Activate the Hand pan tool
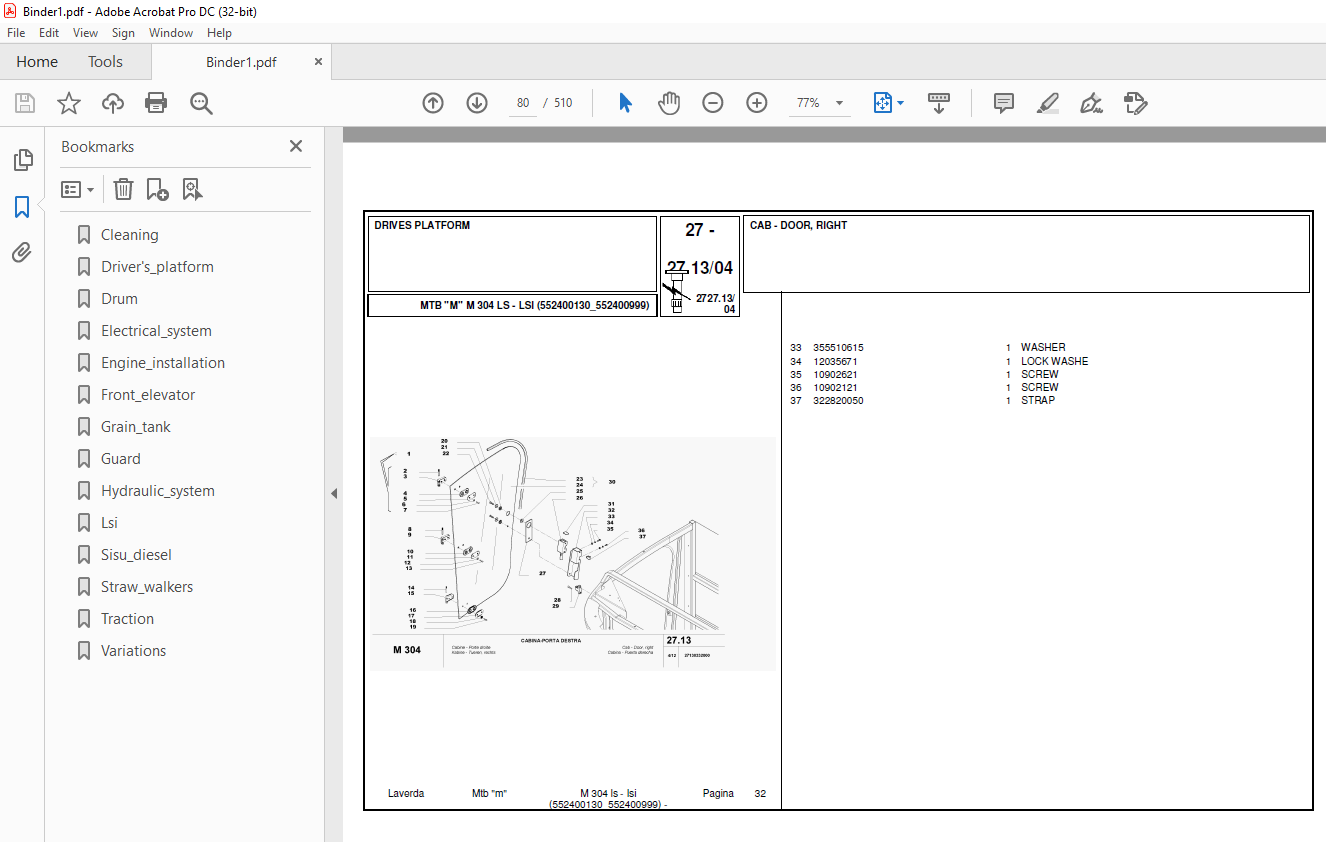This screenshot has height=842, width=1326. tap(669, 103)
